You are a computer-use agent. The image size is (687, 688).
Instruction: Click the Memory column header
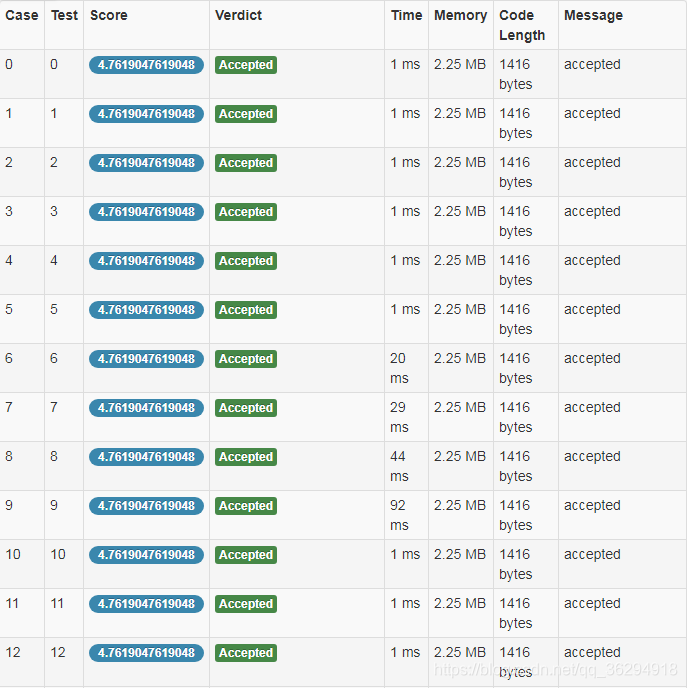(x=460, y=15)
